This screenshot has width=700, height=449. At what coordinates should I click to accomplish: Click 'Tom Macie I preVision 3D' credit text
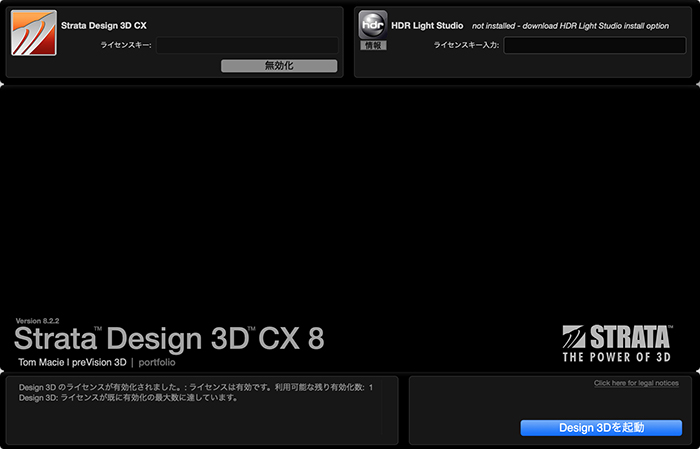[72, 362]
